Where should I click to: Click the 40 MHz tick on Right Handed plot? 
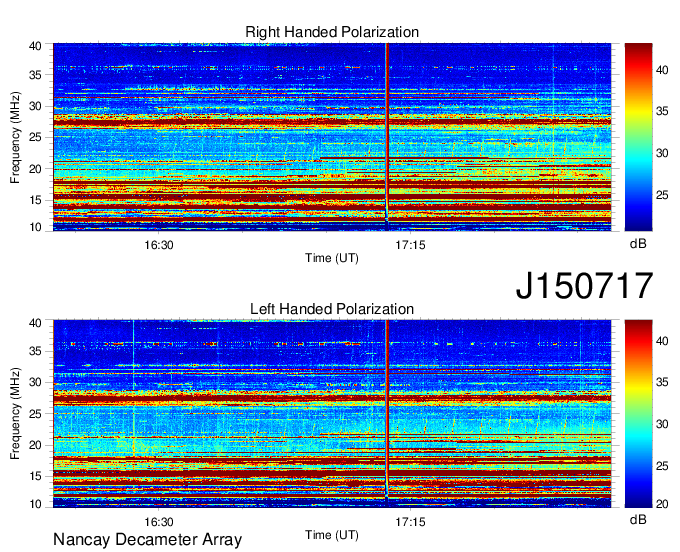pyautogui.click(x=35, y=46)
